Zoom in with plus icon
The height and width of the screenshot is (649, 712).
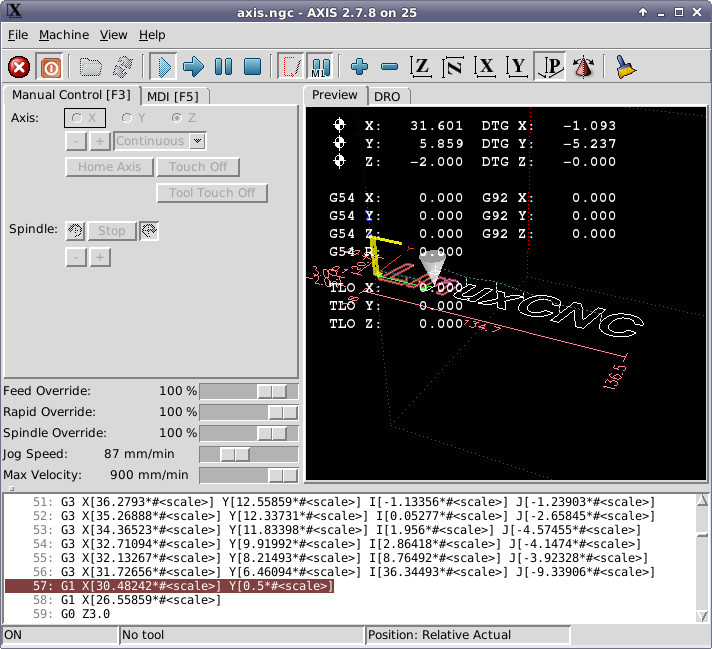(x=360, y=67)
